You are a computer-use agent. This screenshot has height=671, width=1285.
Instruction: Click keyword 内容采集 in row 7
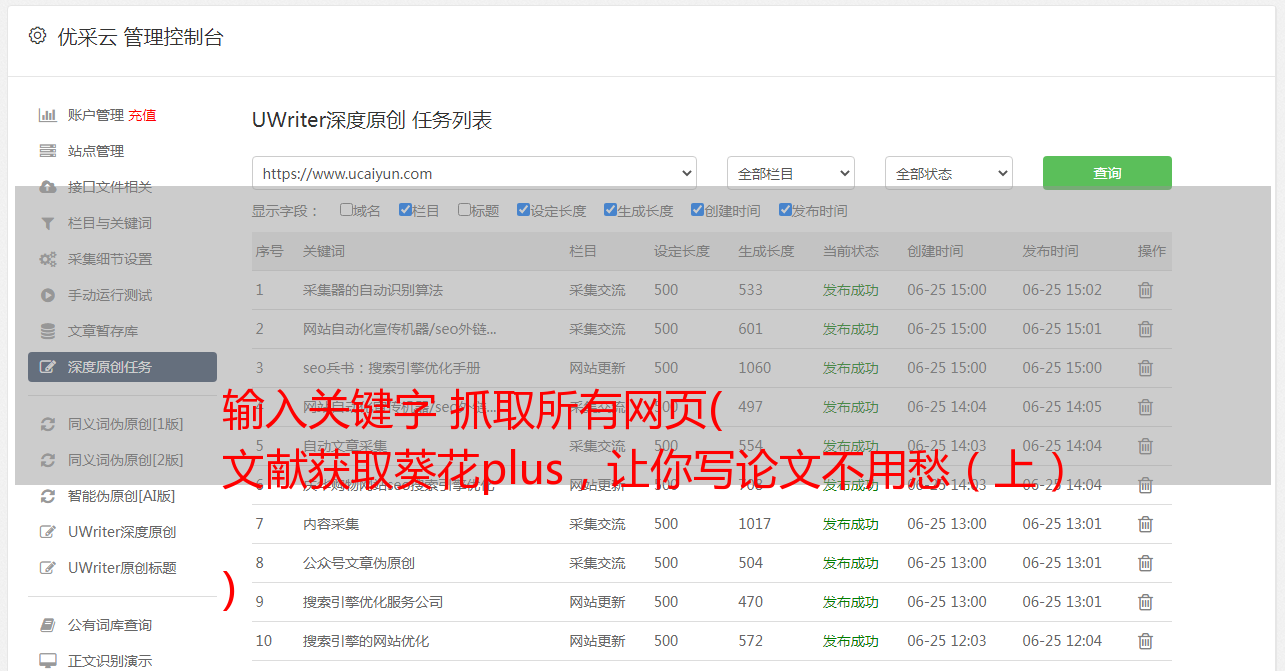(331, 524)
